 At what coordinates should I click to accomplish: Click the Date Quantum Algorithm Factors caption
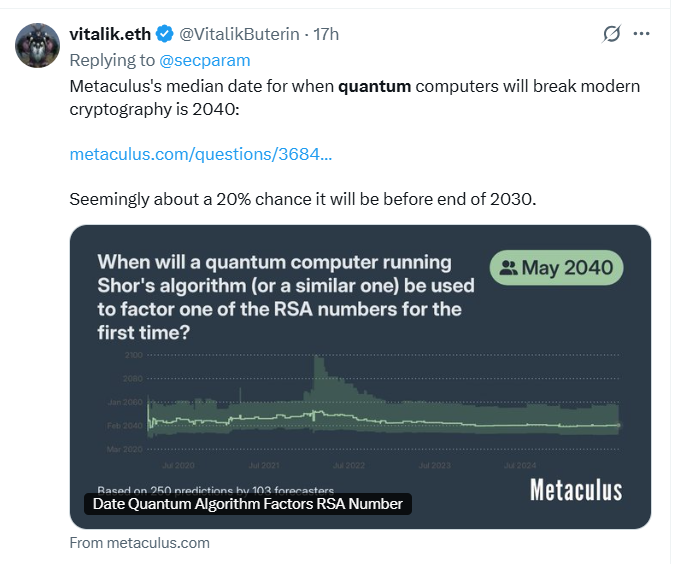coord(248,504)
